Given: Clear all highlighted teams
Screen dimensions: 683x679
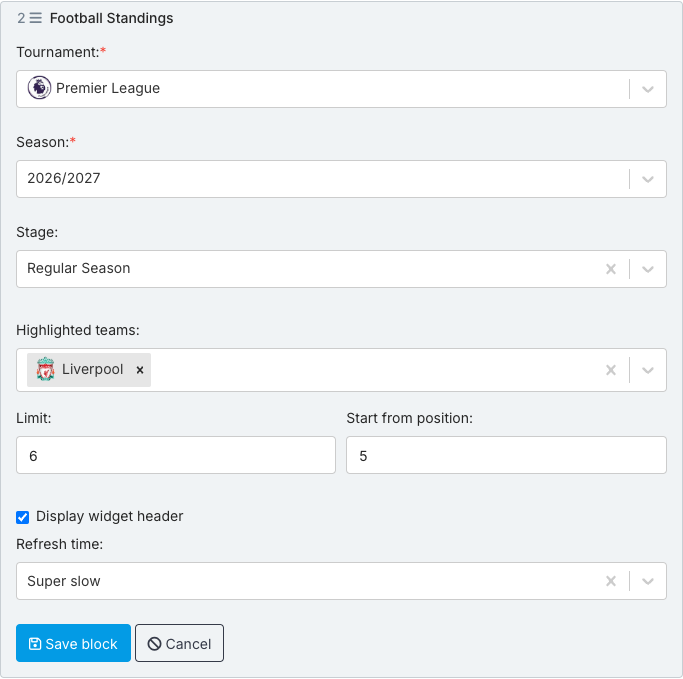Looking at the screenshot, I should click(x=611, y=370).
